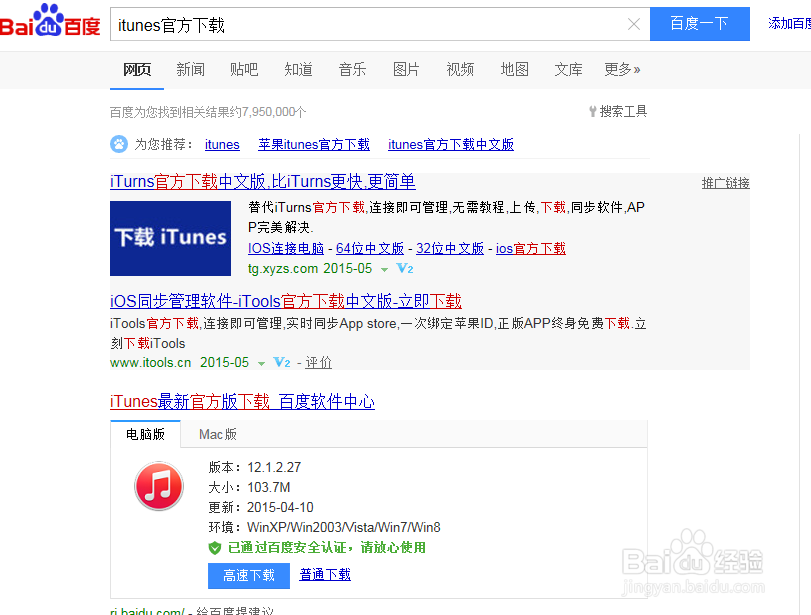The image size is (811, 615).
Task: Switch to the 新闻 tab
Action: click(x=190, y=69)
